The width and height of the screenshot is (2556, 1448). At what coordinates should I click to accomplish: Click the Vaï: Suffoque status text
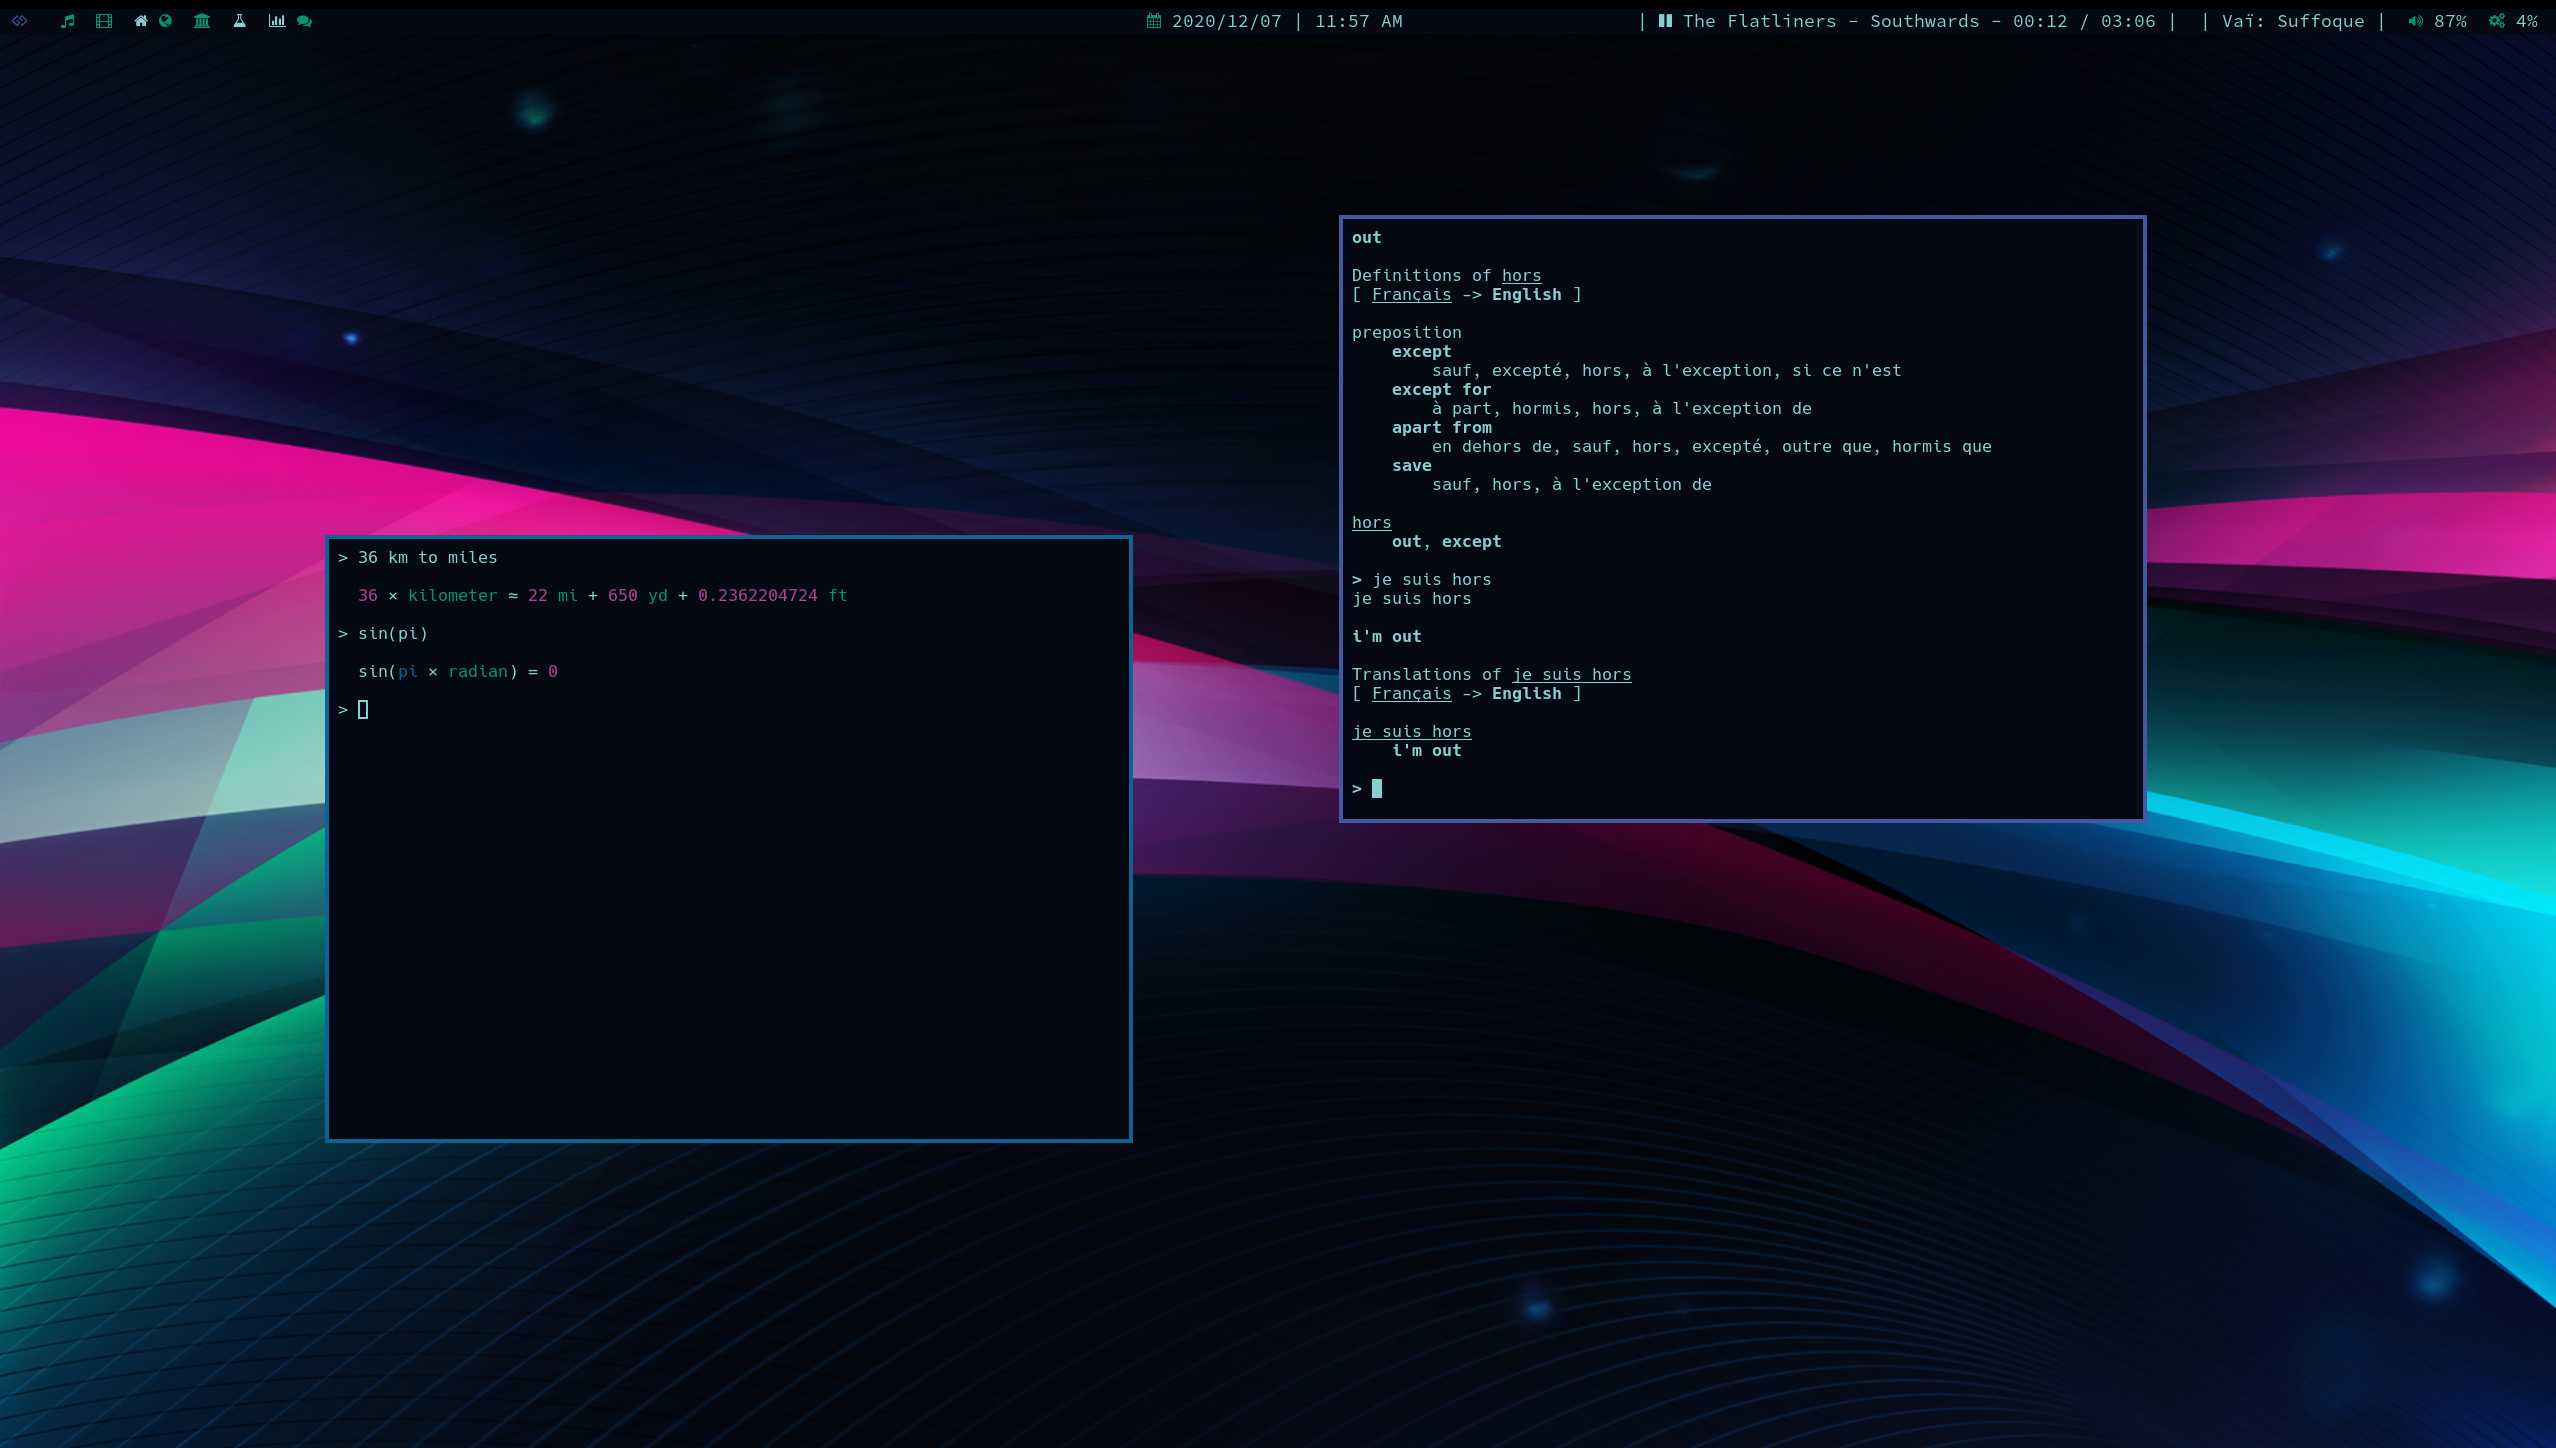tap(2292, 21)
